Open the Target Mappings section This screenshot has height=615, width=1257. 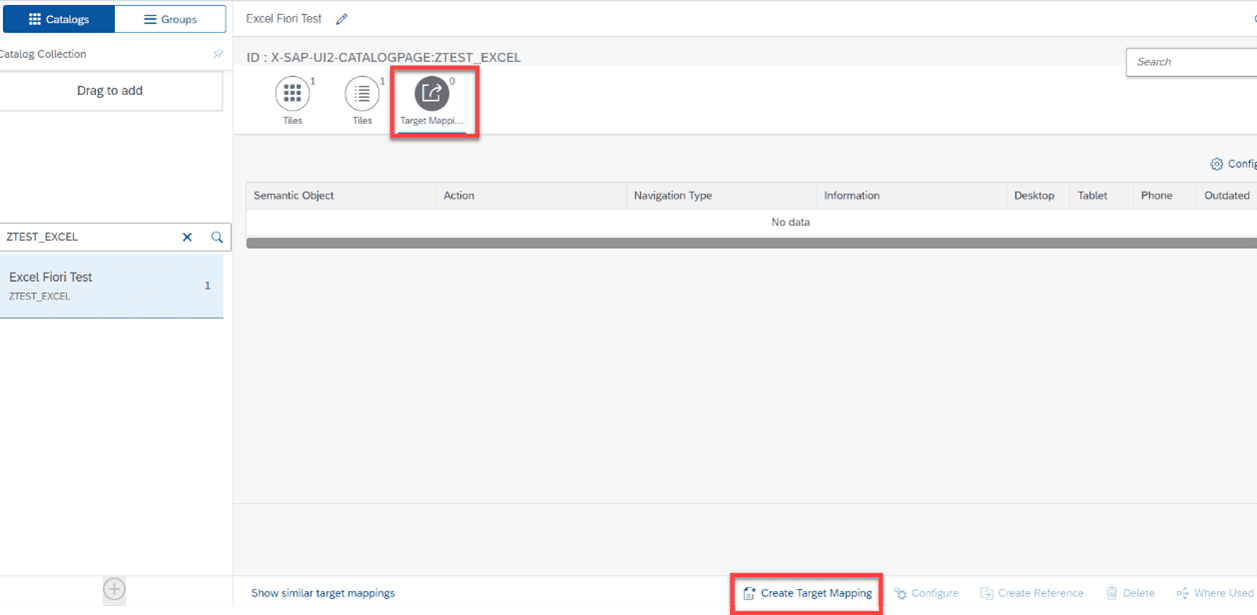[x=433, y=95]
